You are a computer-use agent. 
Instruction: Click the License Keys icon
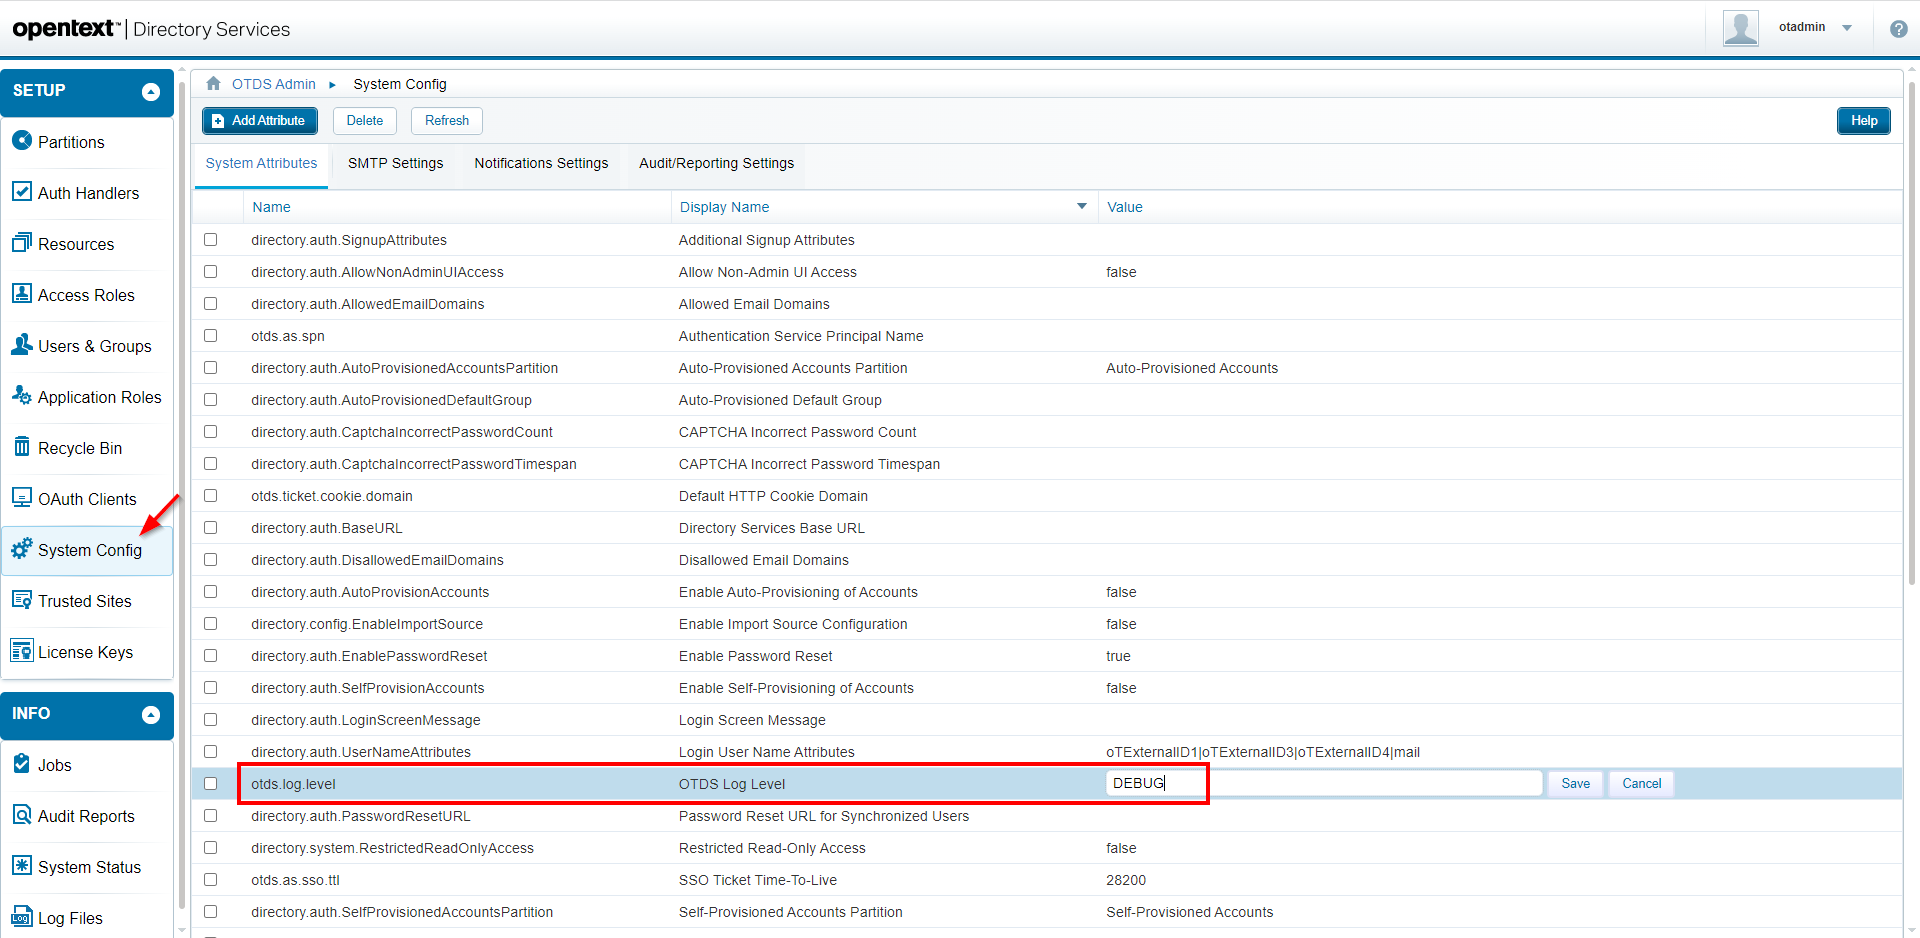click(x=22, y=651)
